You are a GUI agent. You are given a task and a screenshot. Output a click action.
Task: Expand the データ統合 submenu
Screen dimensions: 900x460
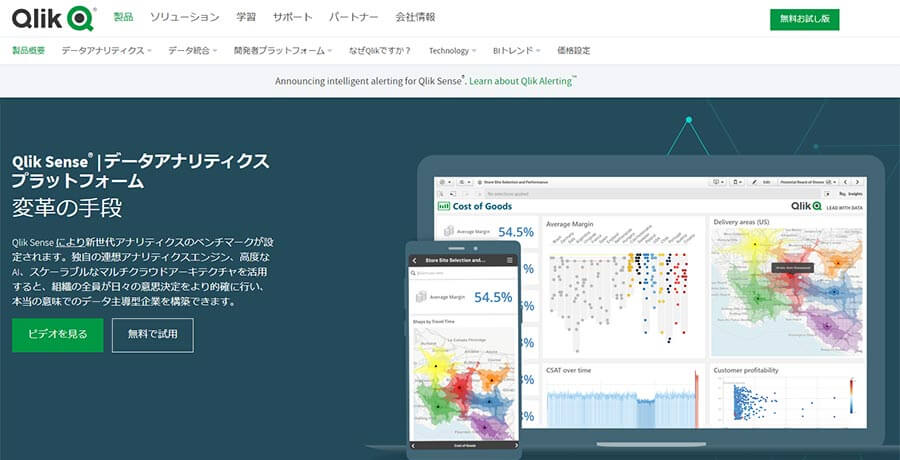coord(192,50)
